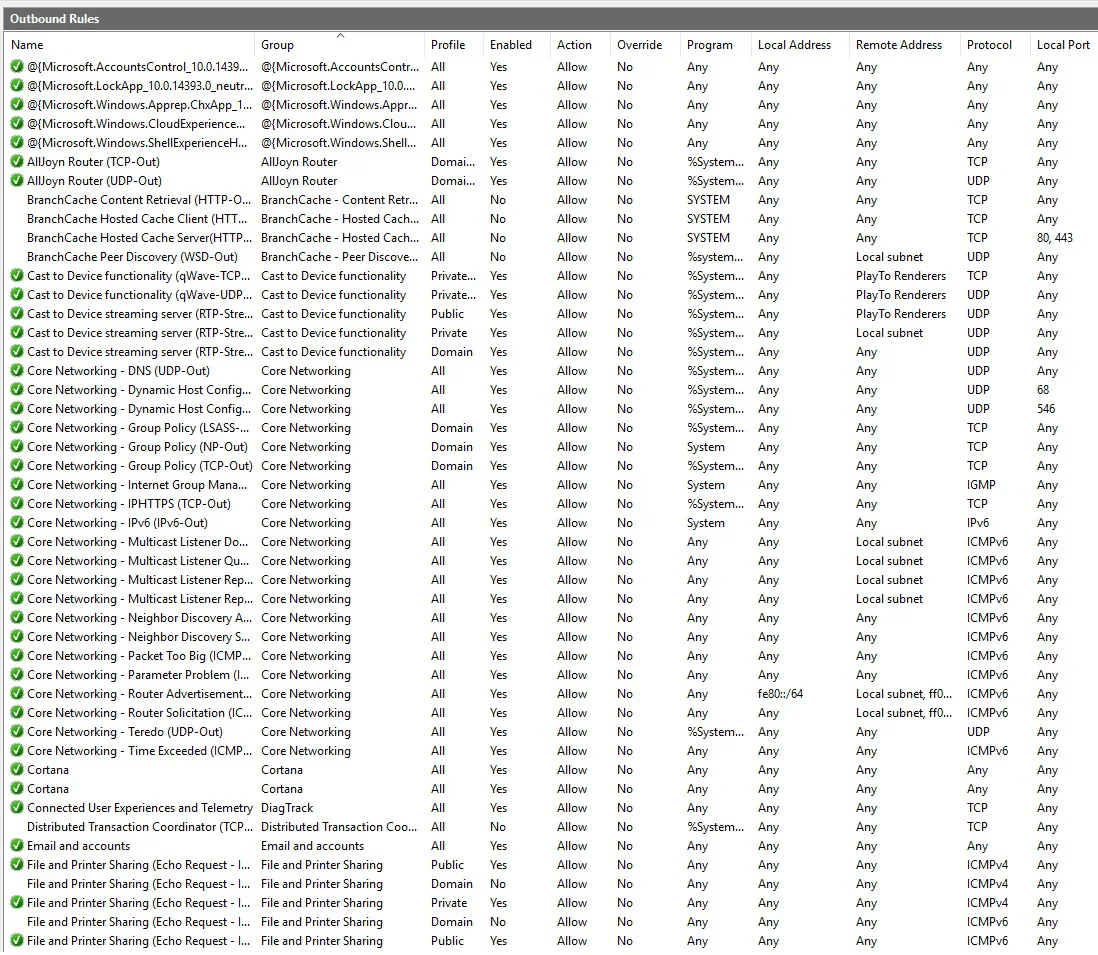Click check icon for Router Advertisement rule
The width and height of the screenshot is (1098, 955).
pos(17,694)
